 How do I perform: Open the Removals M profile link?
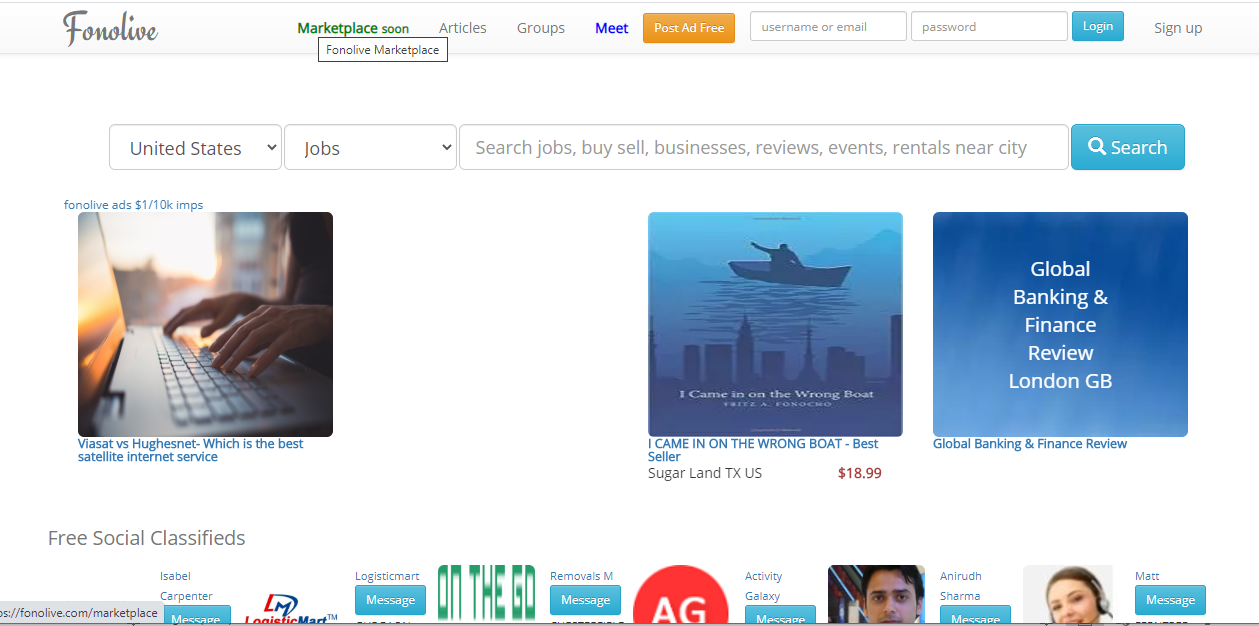(581, 576)
